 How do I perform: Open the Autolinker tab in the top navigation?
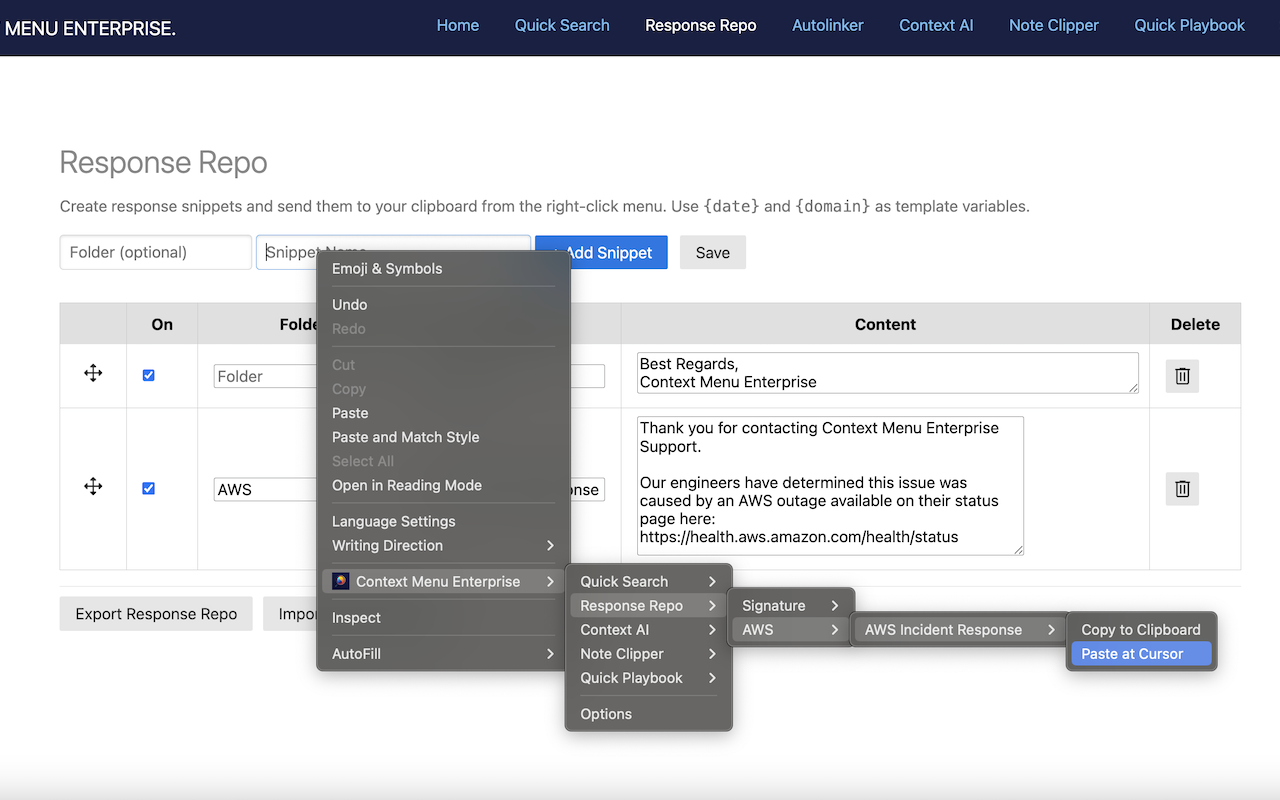pos(828,25)
